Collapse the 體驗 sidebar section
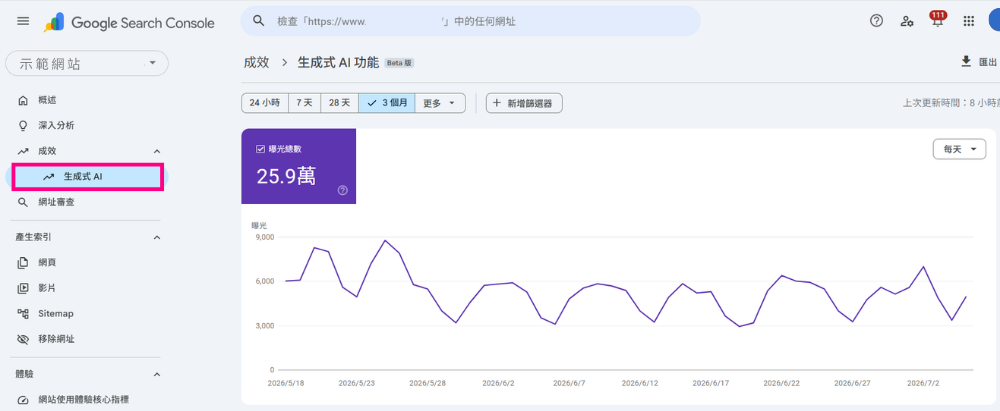The width and height of the screenshot is (1000, 411). click(157, 375)
